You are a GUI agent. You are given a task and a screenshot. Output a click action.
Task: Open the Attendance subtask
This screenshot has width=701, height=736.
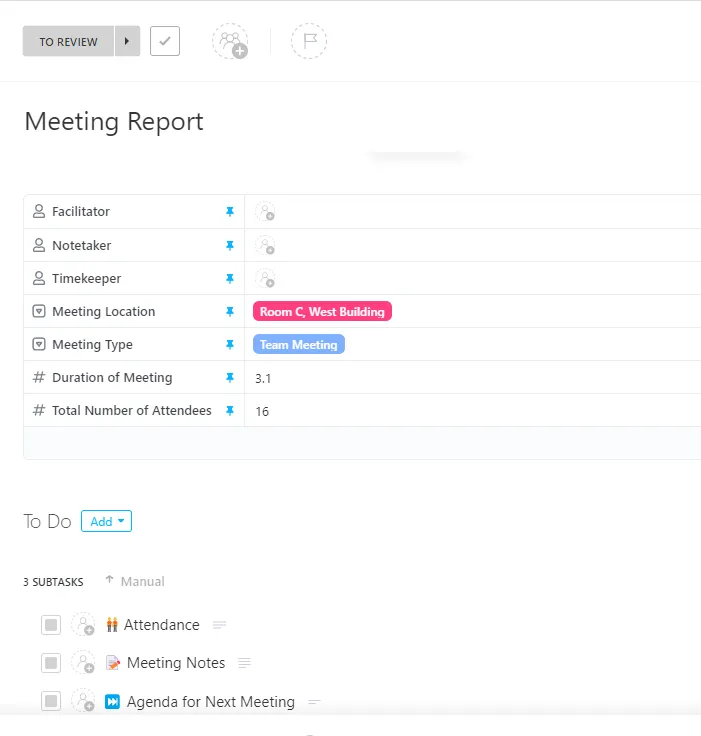(x=162, y=625)
